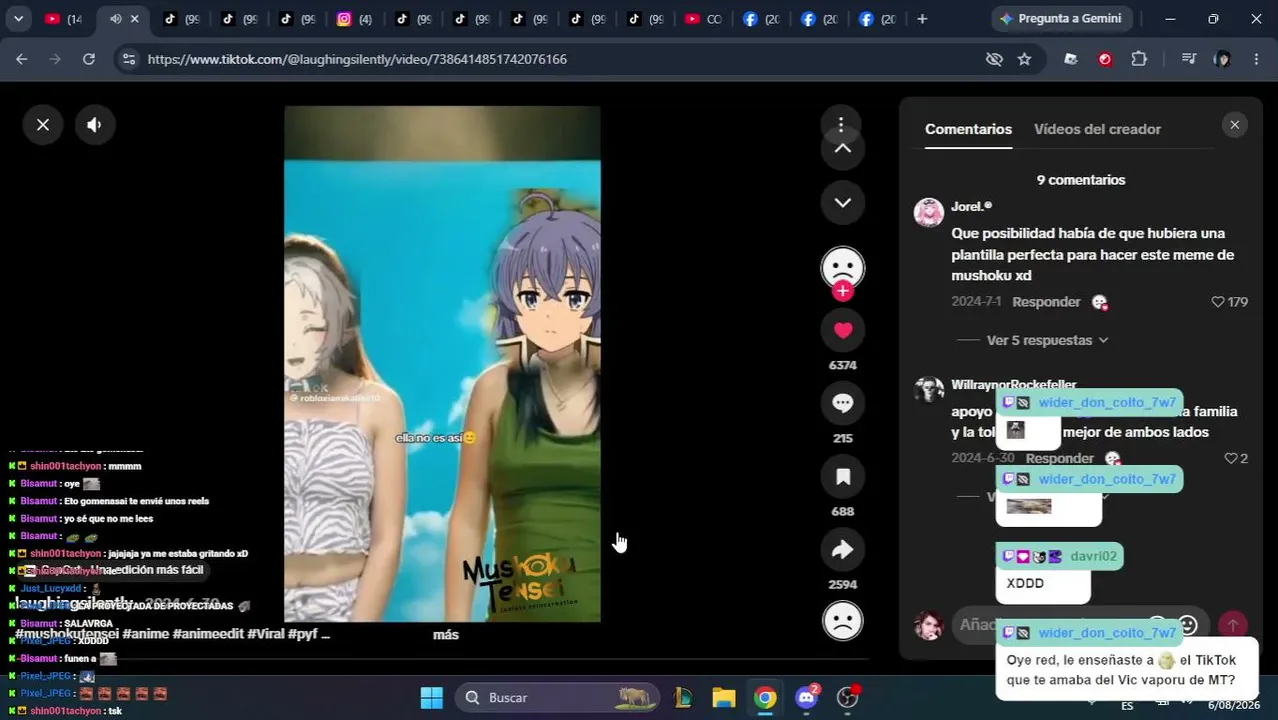The image size is (1278, 720).
Task: Open the Chrome profile avatar
Action: click(x=1222, y=59)
